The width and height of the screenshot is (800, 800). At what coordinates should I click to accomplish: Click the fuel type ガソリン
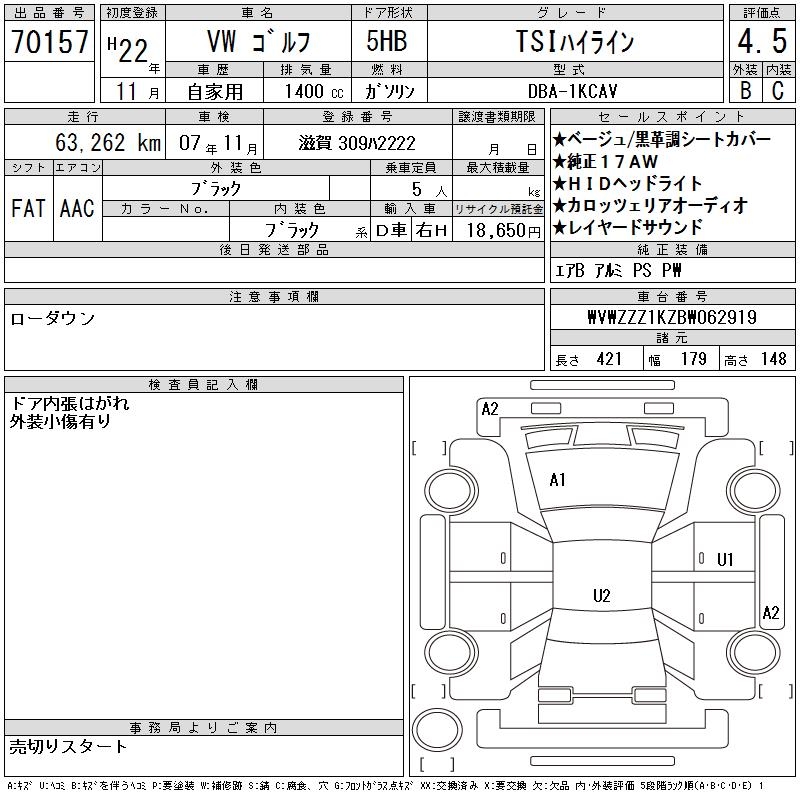(x=389, y=91)
